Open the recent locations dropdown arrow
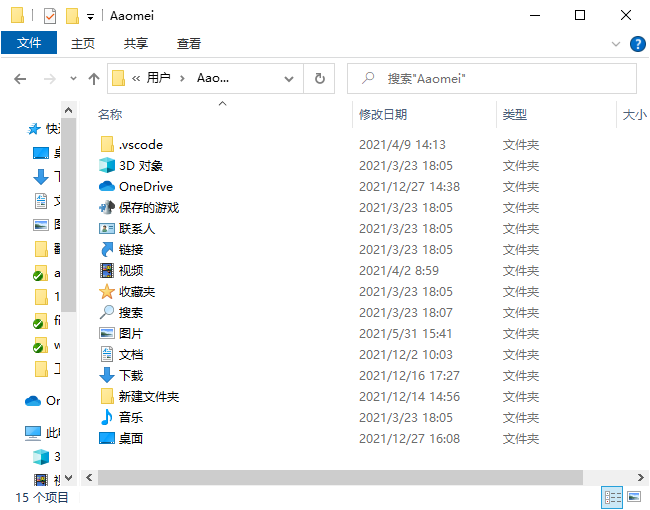Image resolution: width=650 pixels, height=510 pixels. click(x=73, y=78)
